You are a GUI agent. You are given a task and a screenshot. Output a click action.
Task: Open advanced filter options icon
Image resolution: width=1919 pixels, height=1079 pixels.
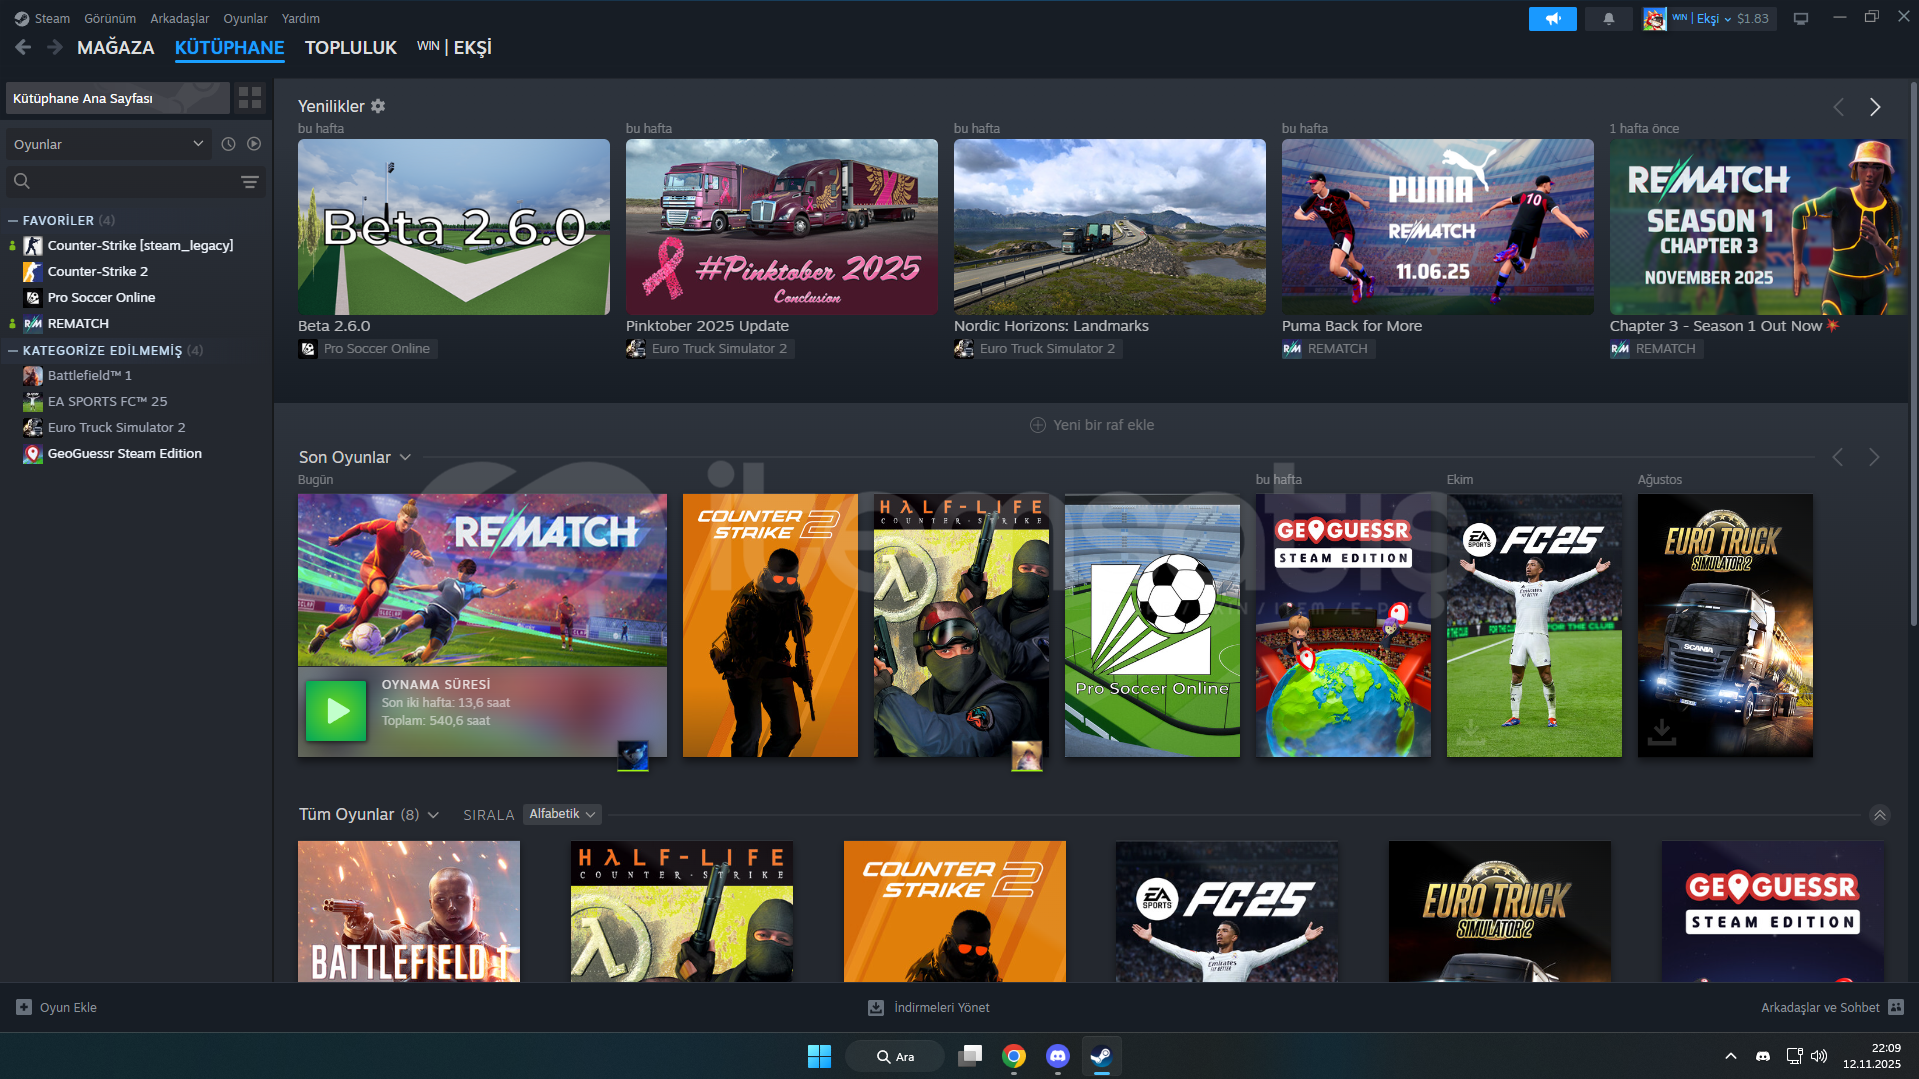tap(249, 182)
